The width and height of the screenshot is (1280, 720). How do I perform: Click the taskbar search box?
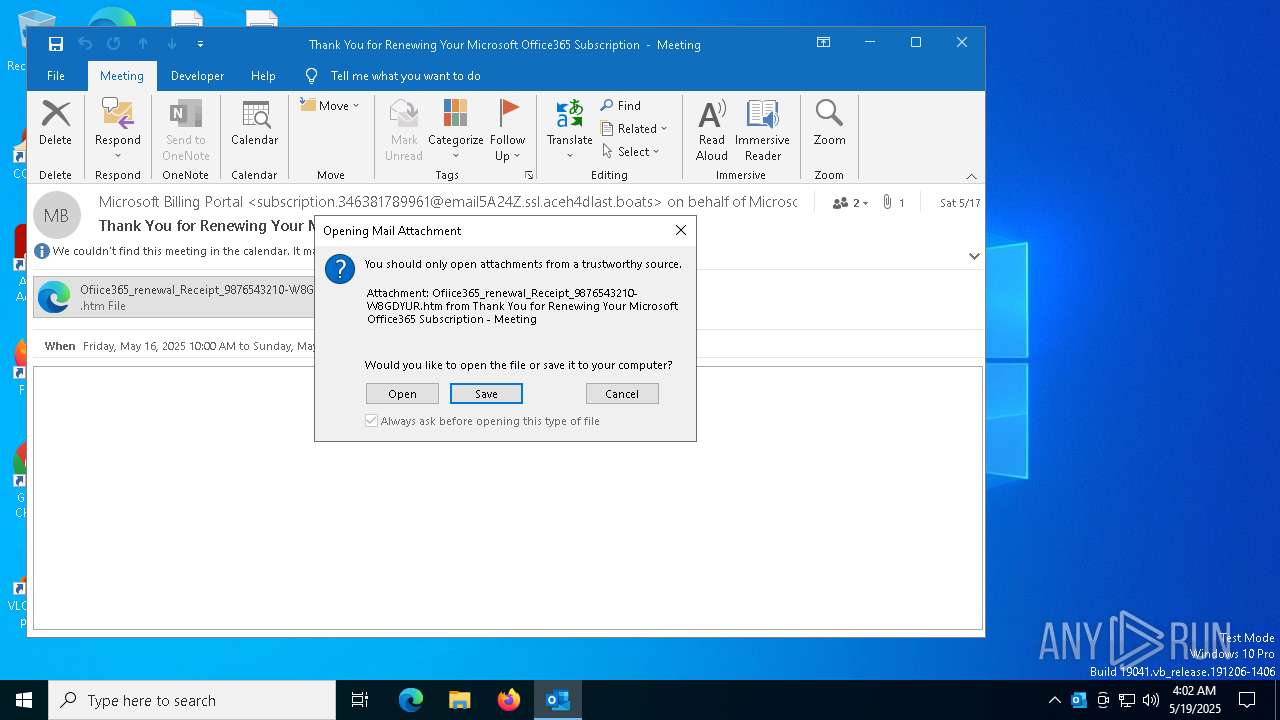[x=192, y=700]
